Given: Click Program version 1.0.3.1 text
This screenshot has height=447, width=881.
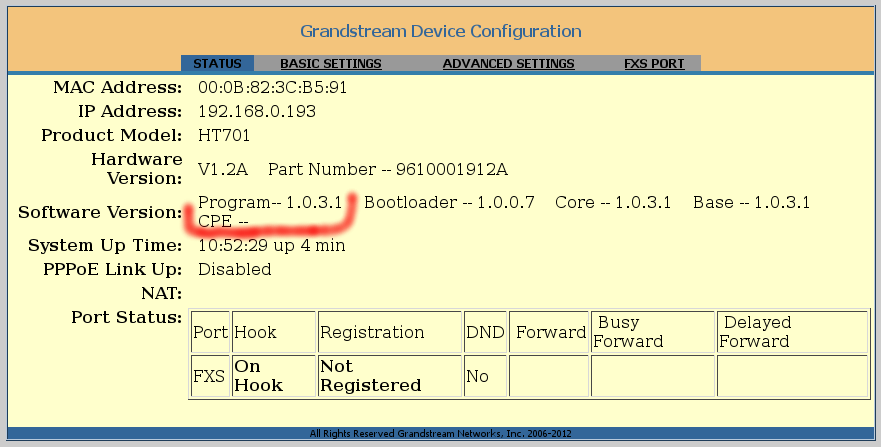Looking at the screenshot, I should click(270, 202).
